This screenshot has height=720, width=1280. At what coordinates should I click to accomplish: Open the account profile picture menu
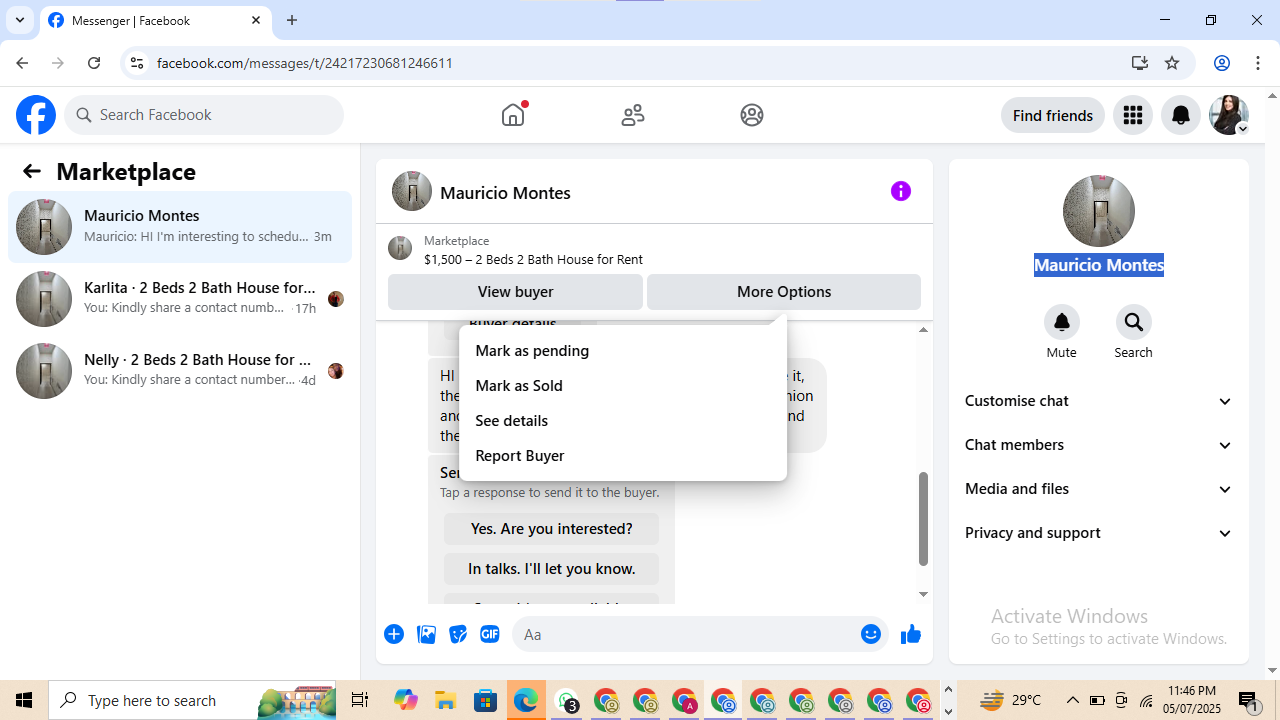pyautogui.click(x=1229, y=115)
